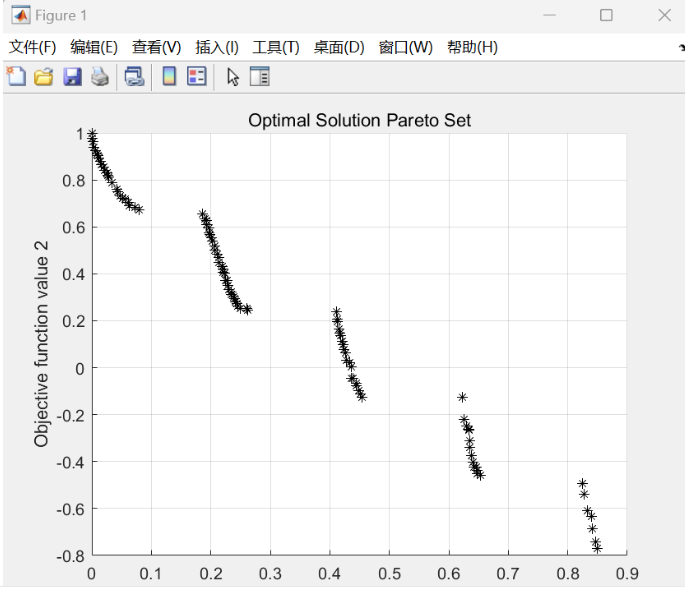The height and width of the screenshot is (590, 685).
Task: Open the 文件(F) menu
Action: (x=32, y=47)
